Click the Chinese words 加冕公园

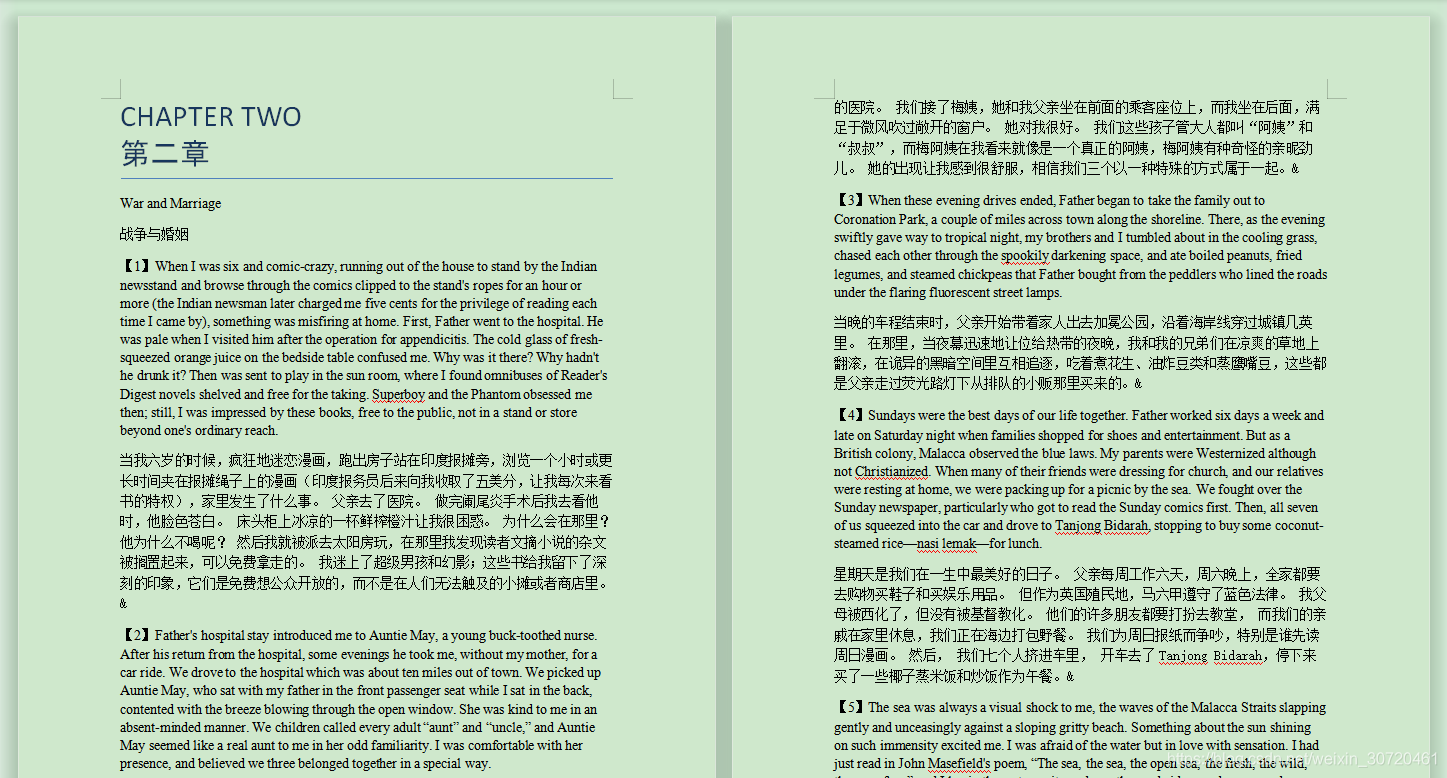tap(1120, 322)
